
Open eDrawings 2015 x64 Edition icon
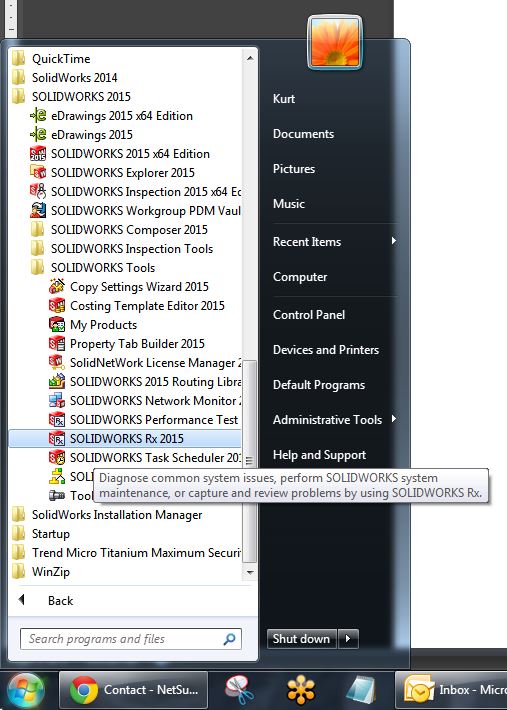pyautogui.click(x=38, y=116)
